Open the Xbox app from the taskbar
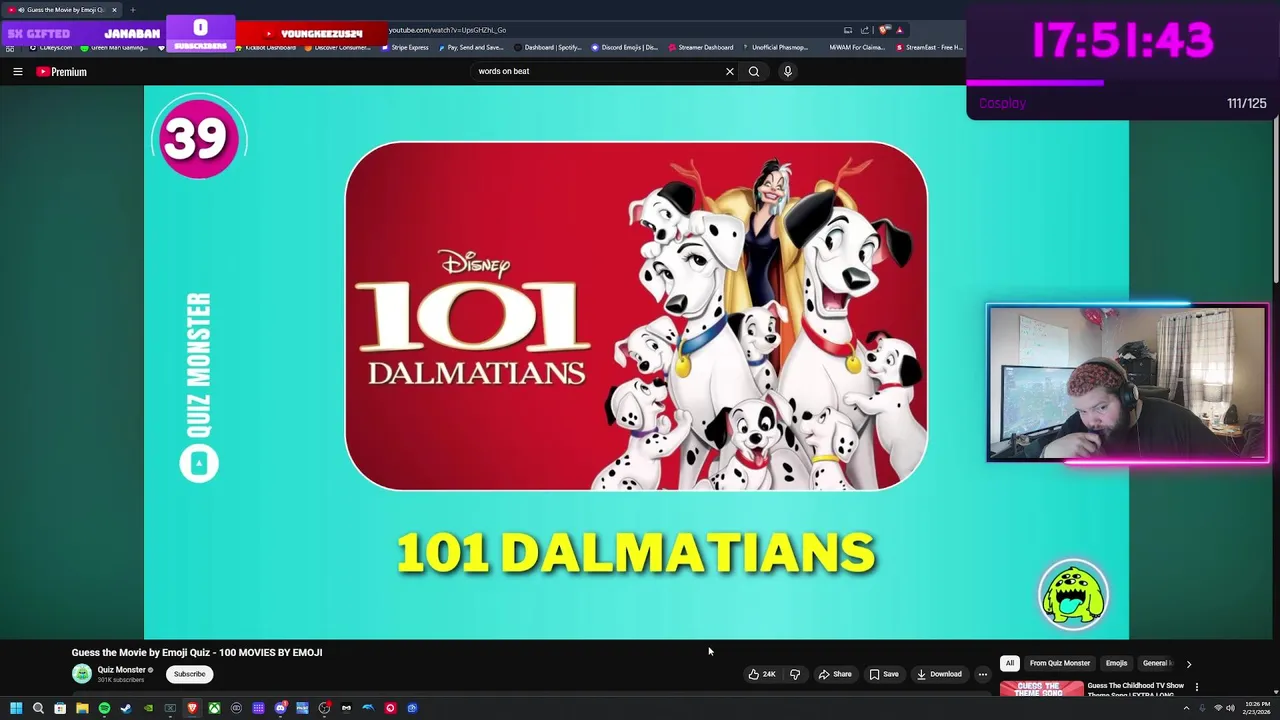Screen dimensions: 1280x720 (x=214, y=708)
